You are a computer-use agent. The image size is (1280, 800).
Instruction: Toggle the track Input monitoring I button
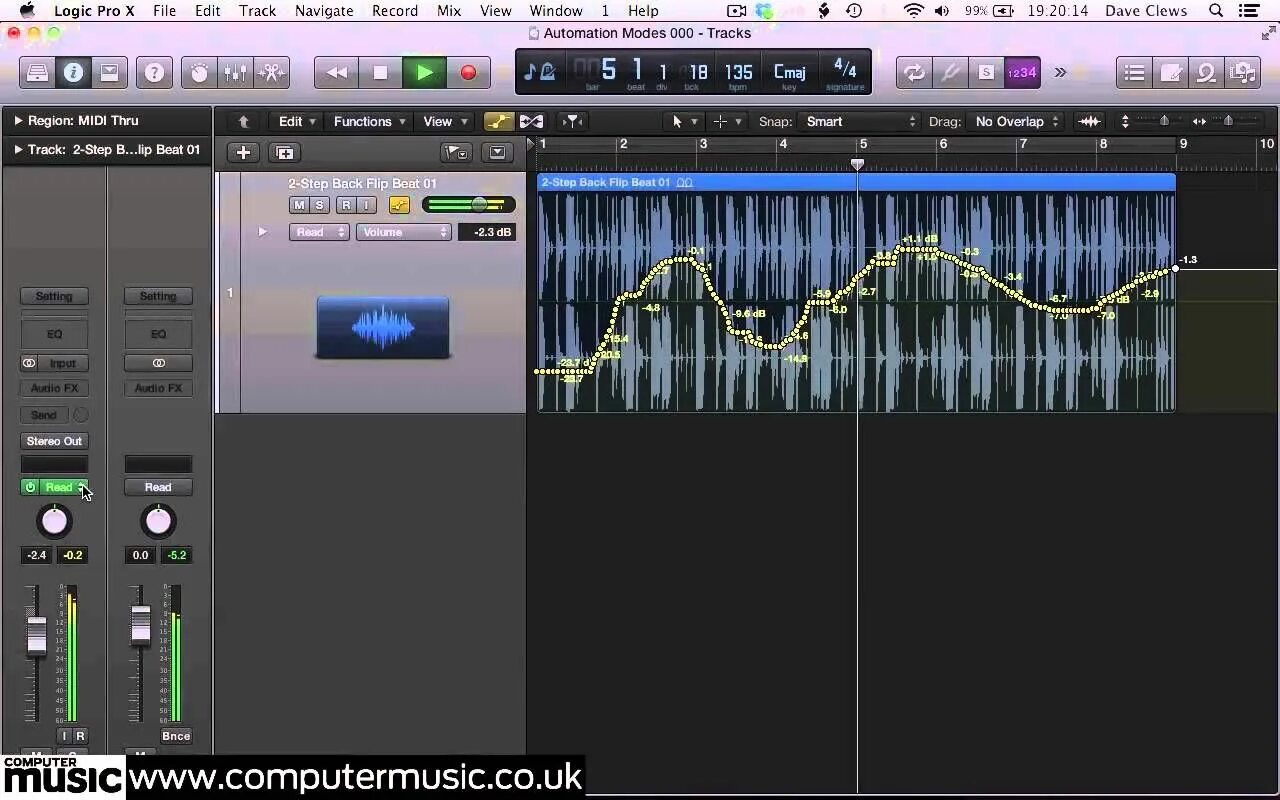366,205
